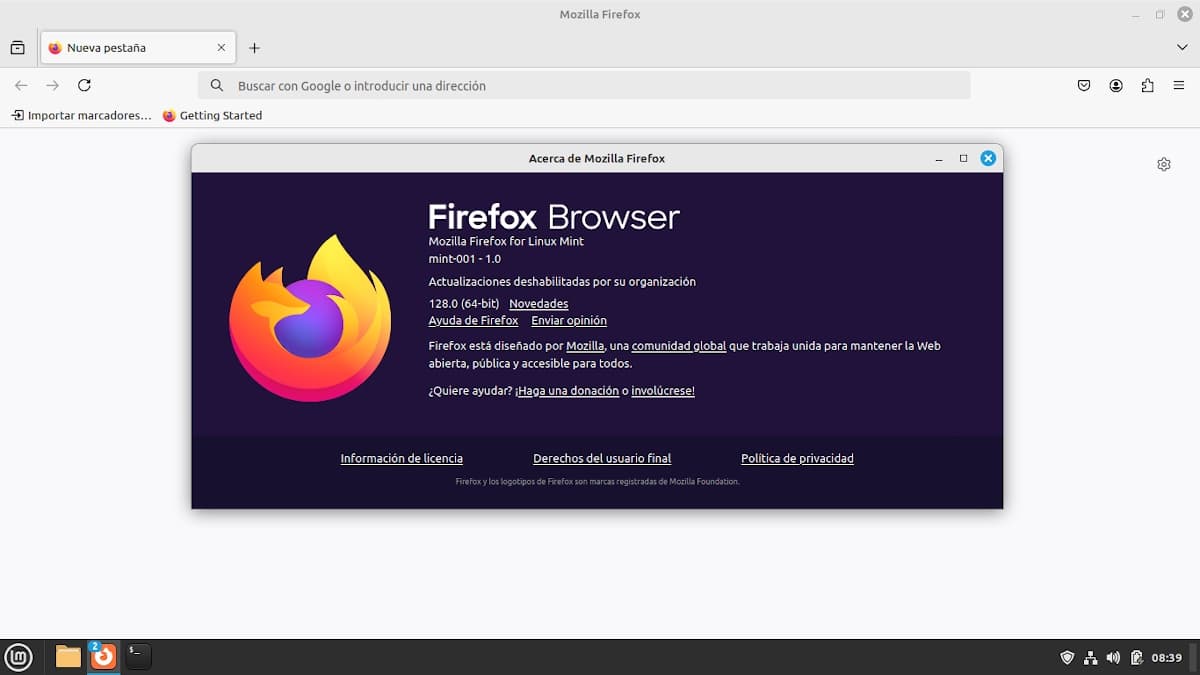Open the tab overview icon above tabs
Screen dimensions: 1200x675
[17, 47]
